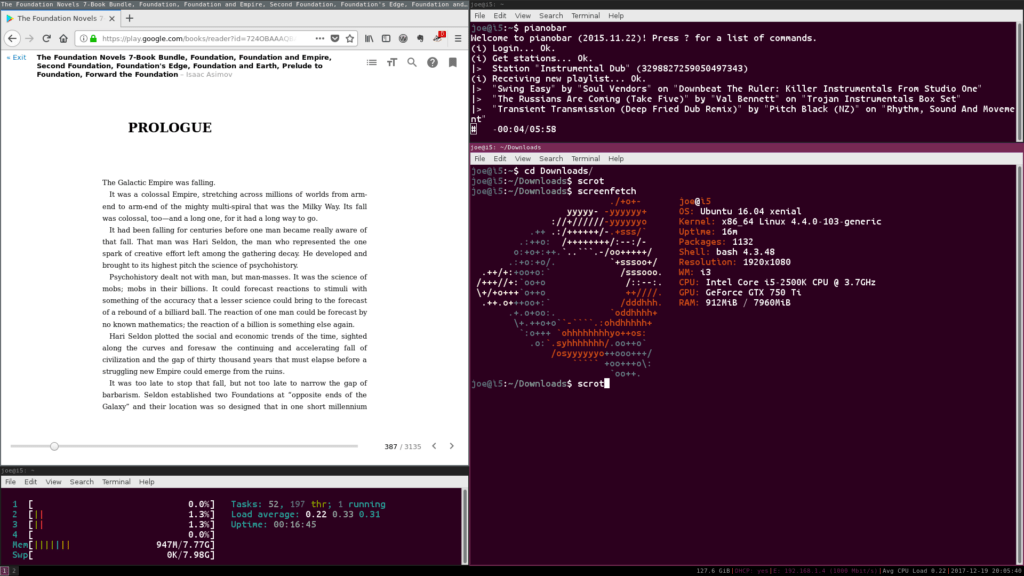Open Edit menu in the Downloads terminal
This screenshot has height=576, width=1024.
click(500, 159)
